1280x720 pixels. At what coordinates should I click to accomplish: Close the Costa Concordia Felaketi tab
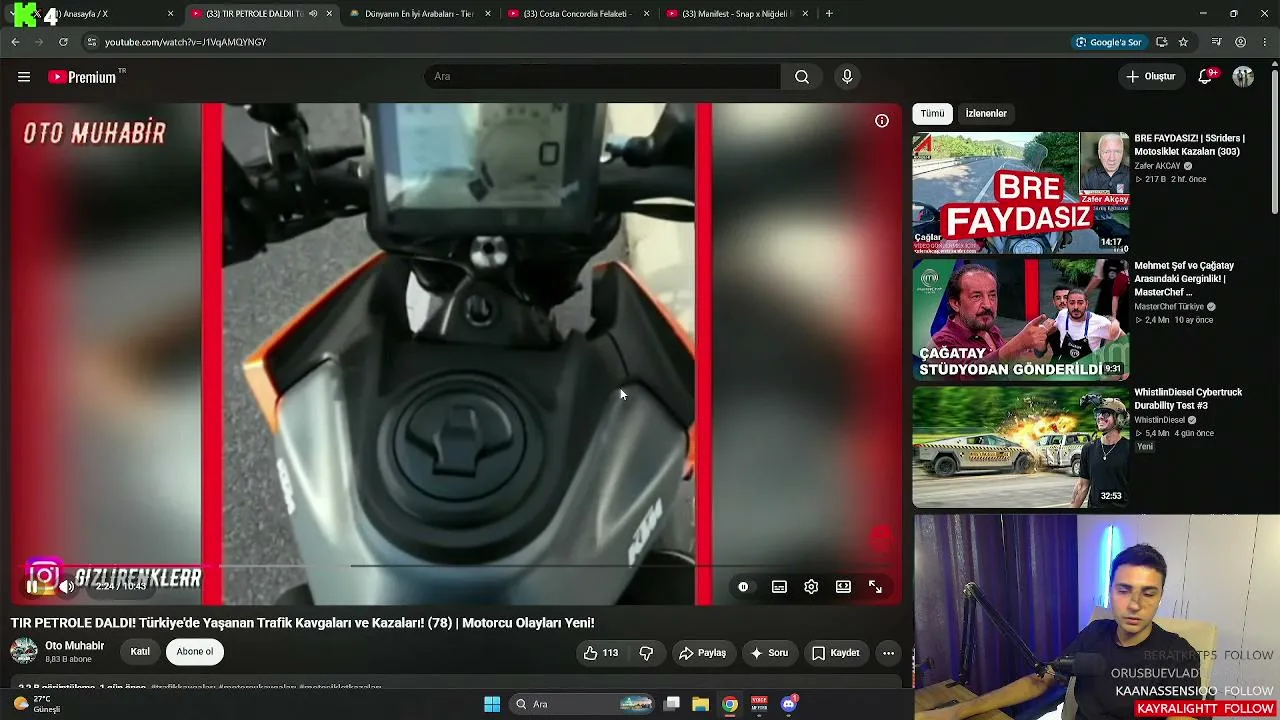tap(646, 14)
